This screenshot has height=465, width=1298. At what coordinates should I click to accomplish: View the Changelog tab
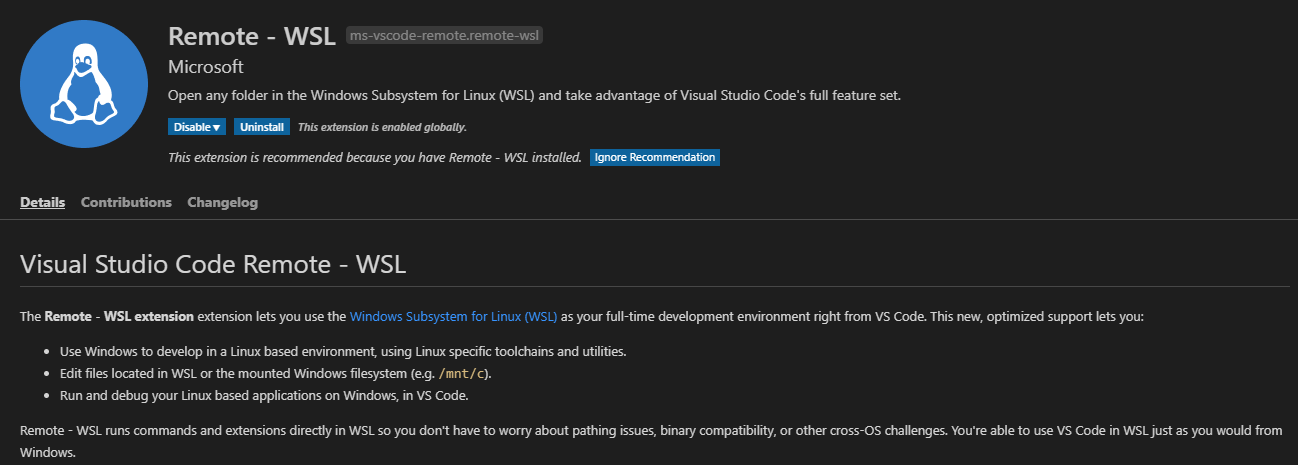pos(222,202)
